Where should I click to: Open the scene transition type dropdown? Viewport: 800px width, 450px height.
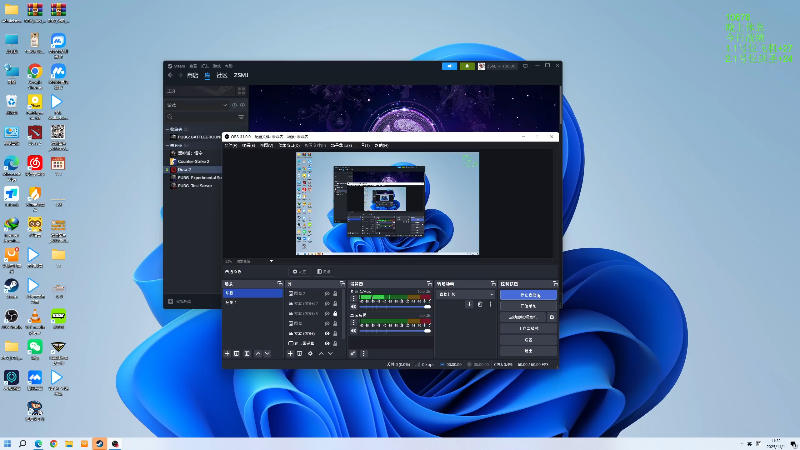click(465, 295)
